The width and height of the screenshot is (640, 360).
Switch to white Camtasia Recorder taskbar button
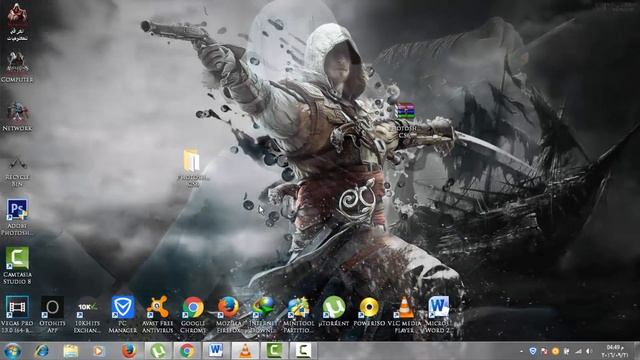[303, 351]
